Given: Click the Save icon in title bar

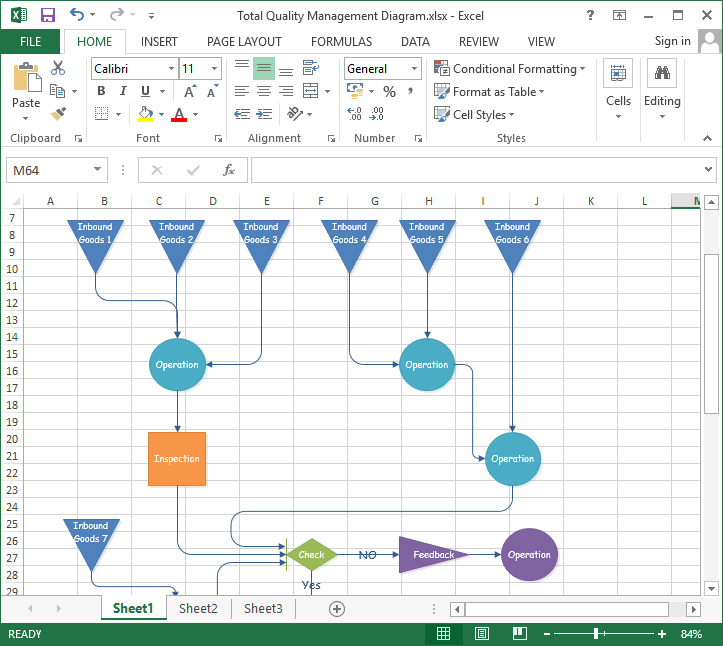Looking at the screenshot, I should click(x=47, y=15).
